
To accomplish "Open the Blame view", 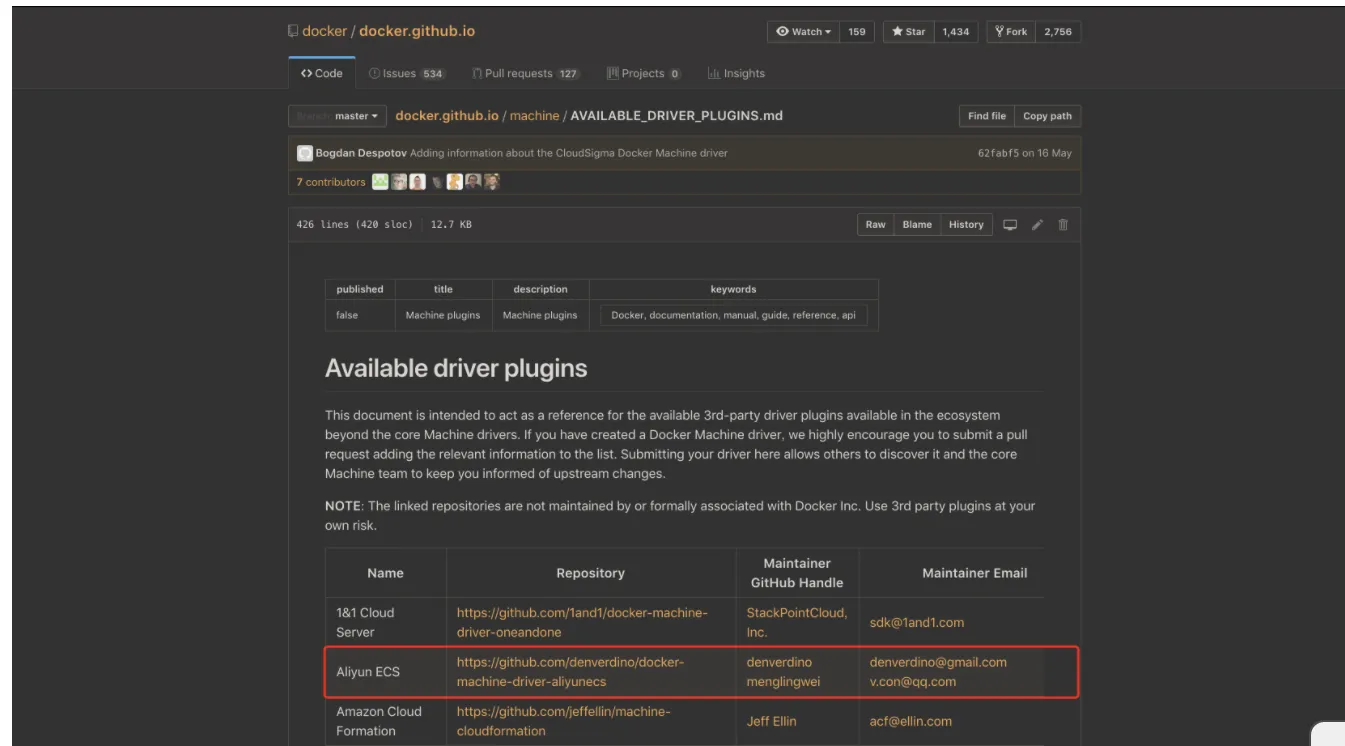I will tap(917, 225).
